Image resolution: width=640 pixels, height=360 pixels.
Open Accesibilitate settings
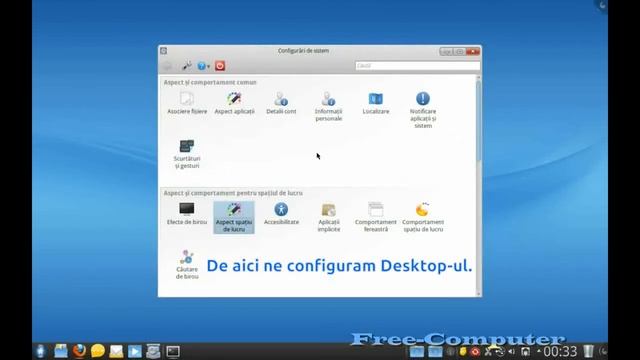pos(281,213)
